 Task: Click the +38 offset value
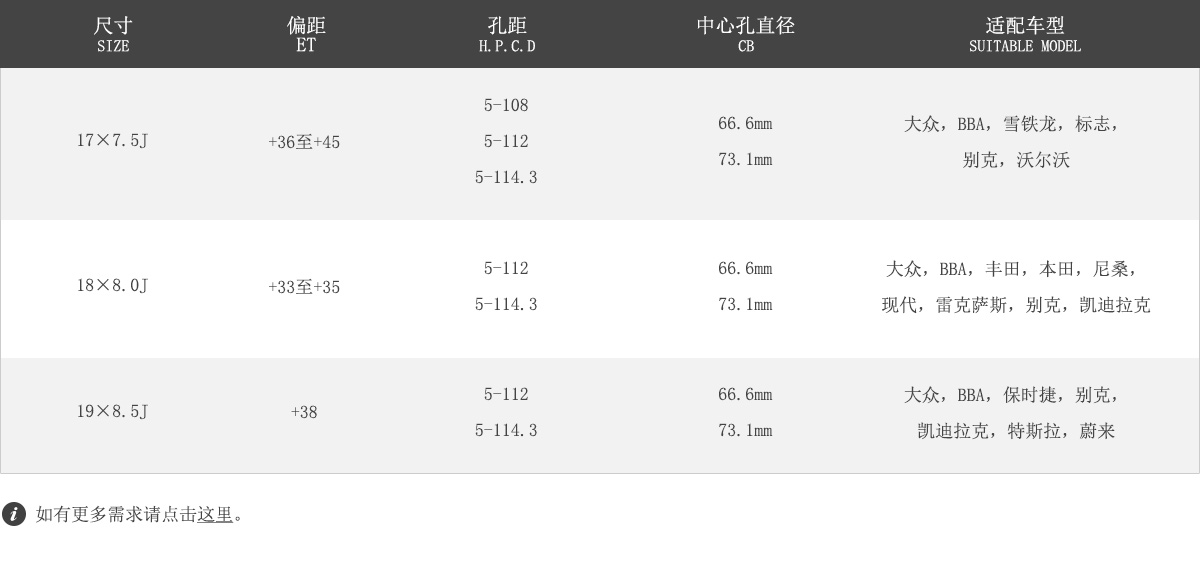click(304, 412)
